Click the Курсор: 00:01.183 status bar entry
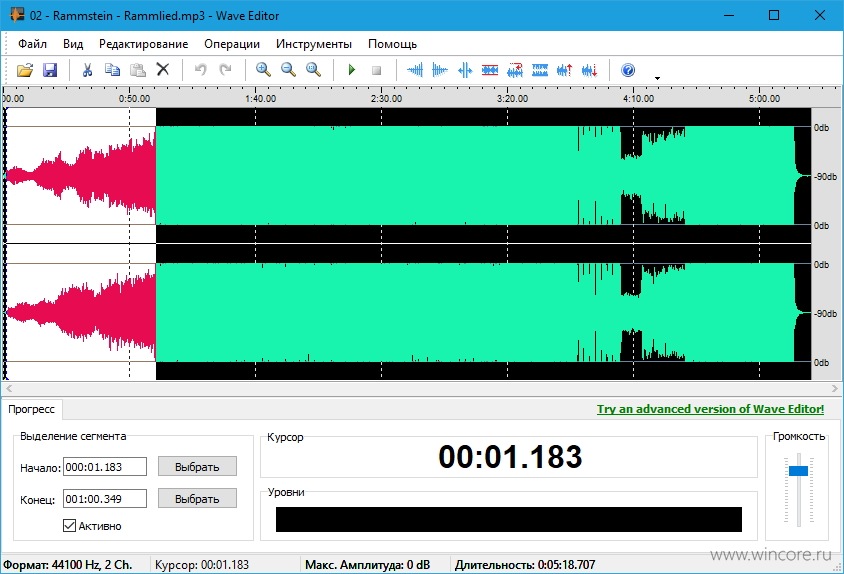The image size is (844, 574). (202, 565)
